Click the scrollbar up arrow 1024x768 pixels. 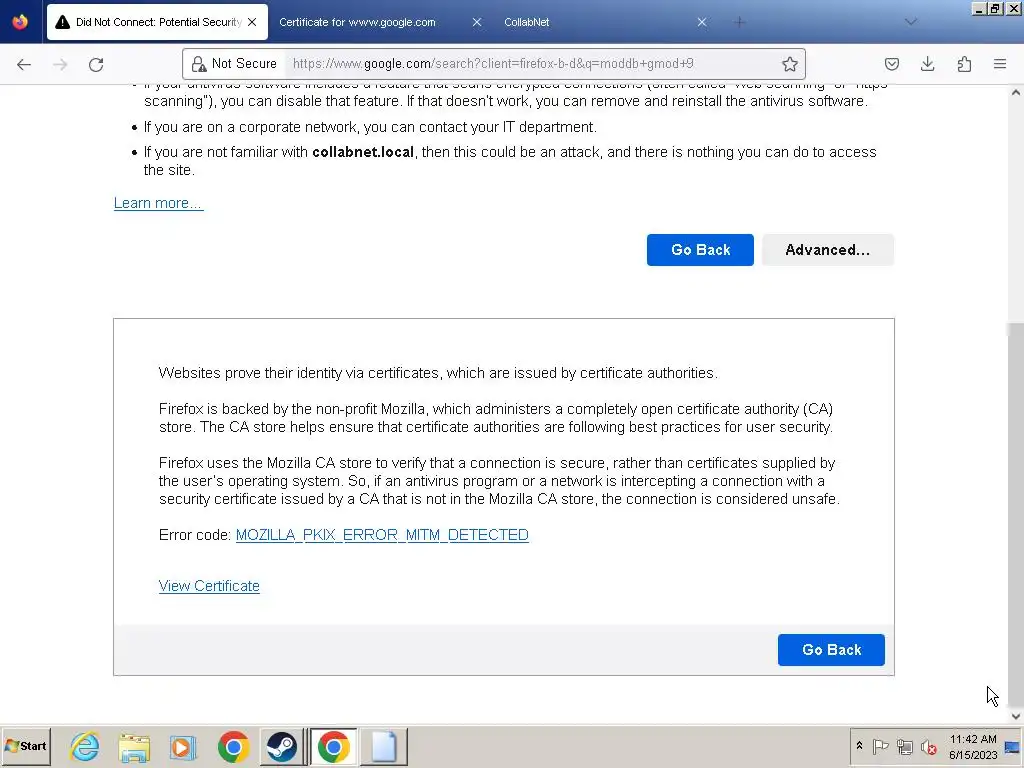1016,93
